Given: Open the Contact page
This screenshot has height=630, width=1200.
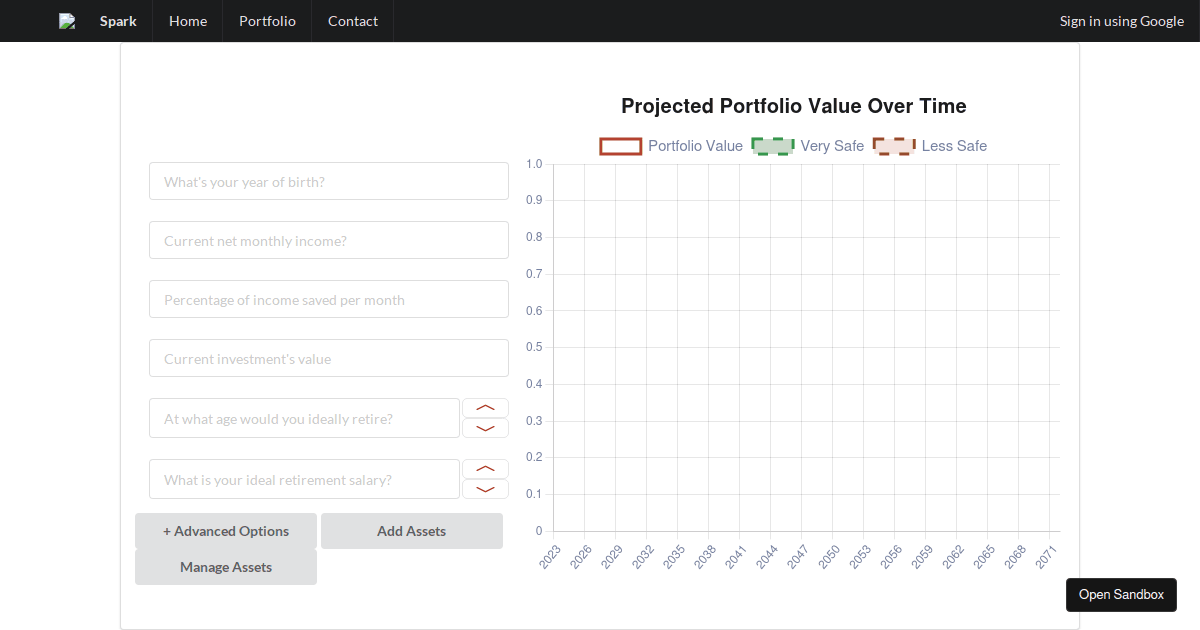Looking at the screenshot, I should pos(353,21).
